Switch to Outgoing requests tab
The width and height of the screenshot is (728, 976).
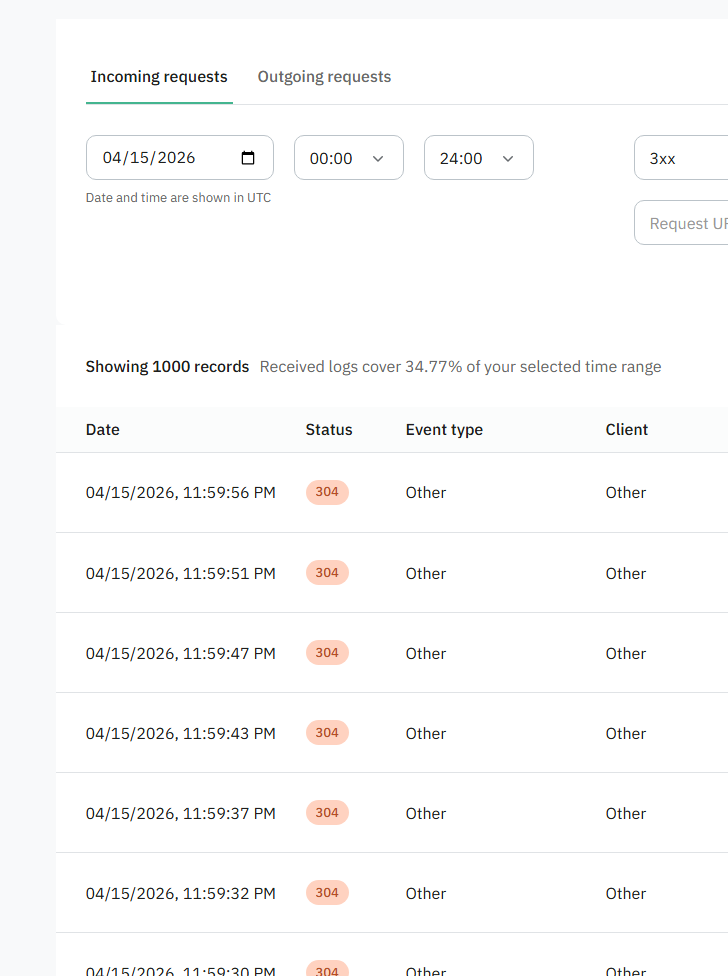tap(324, 77)
